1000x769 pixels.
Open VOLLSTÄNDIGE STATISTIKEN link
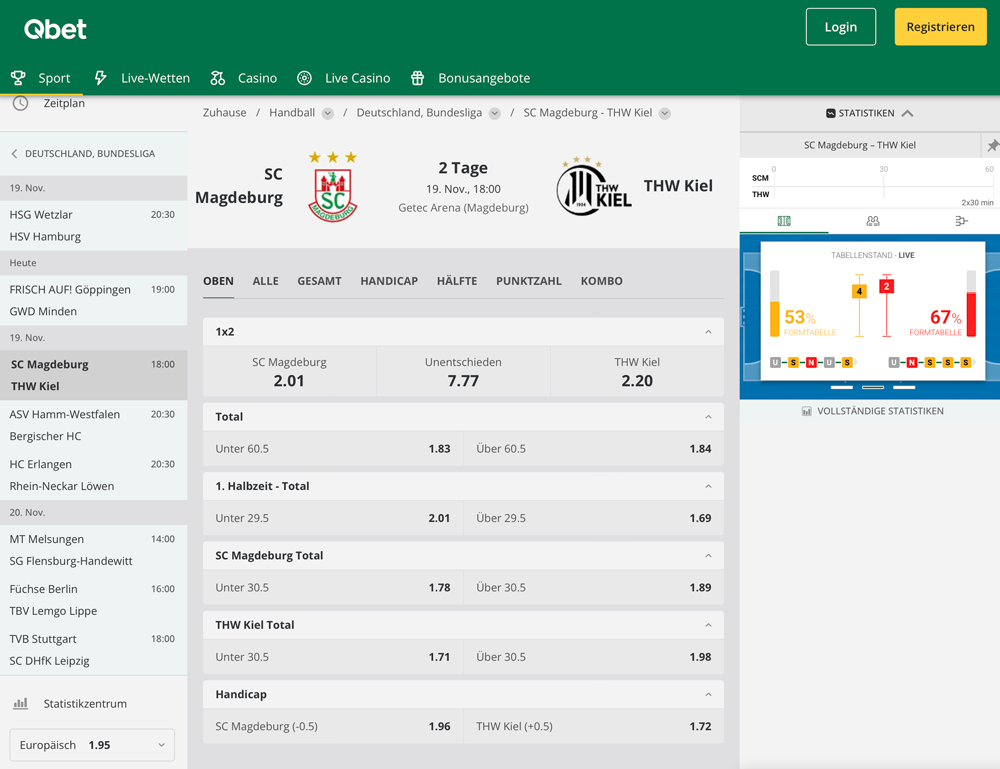pos(870,410)
